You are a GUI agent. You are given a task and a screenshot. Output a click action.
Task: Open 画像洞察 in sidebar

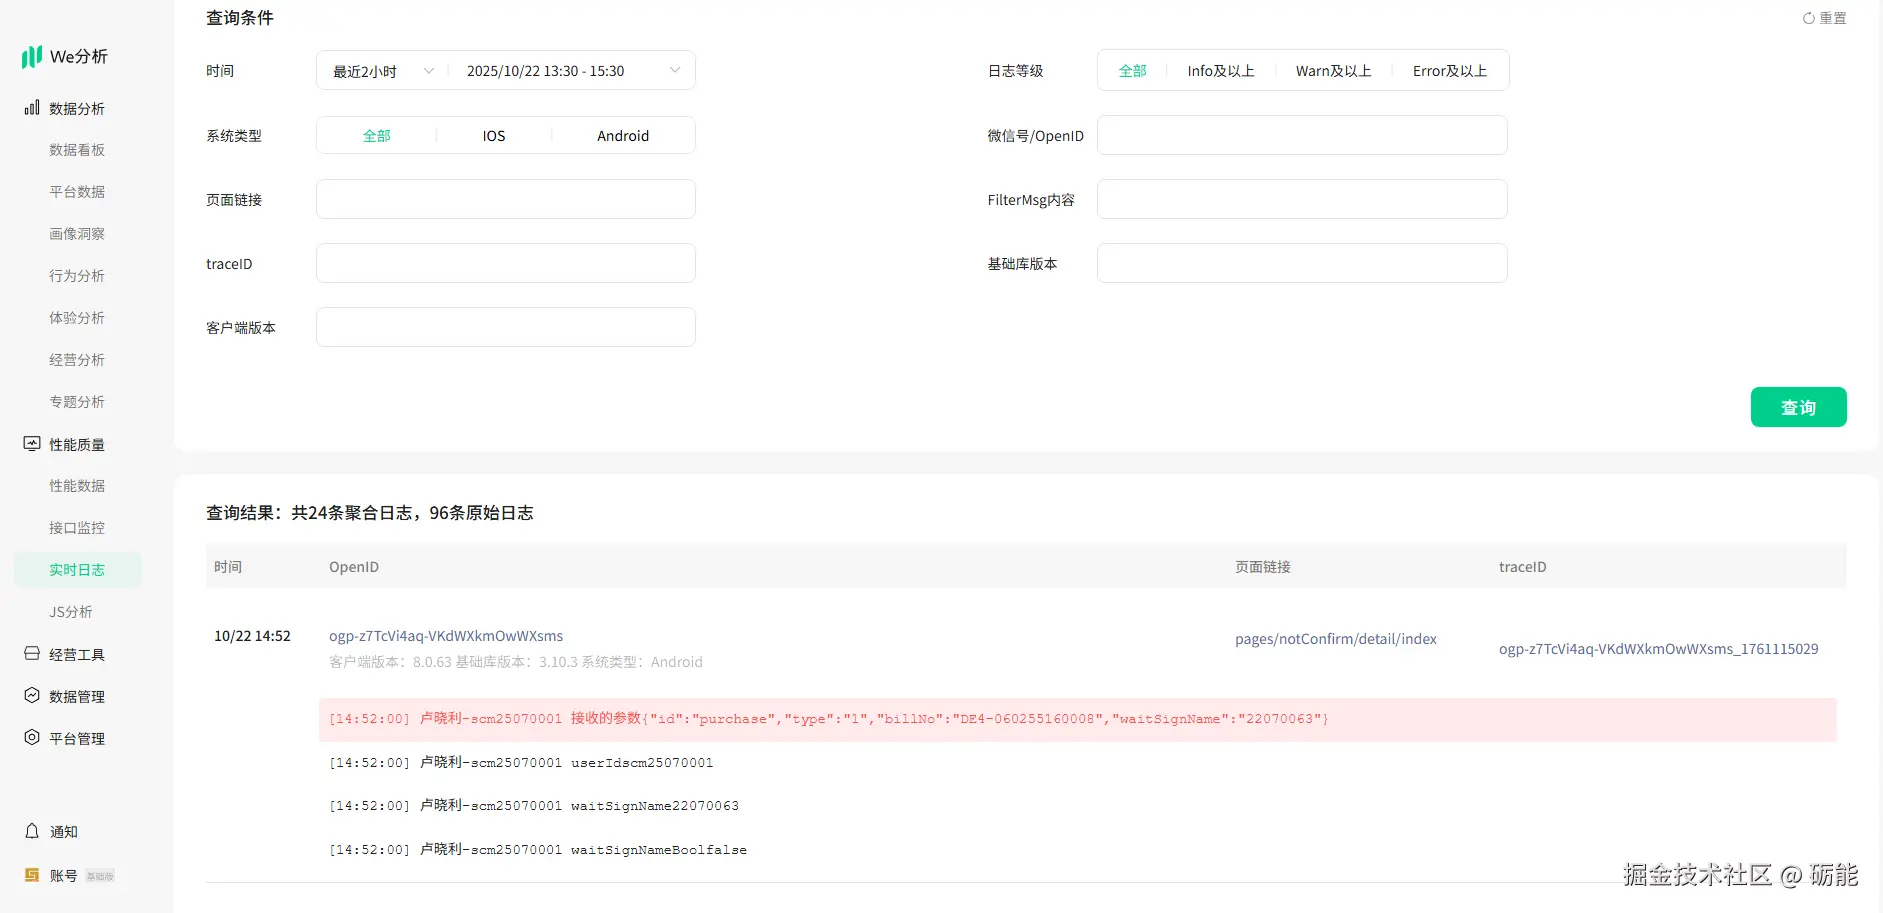(77, 234)
